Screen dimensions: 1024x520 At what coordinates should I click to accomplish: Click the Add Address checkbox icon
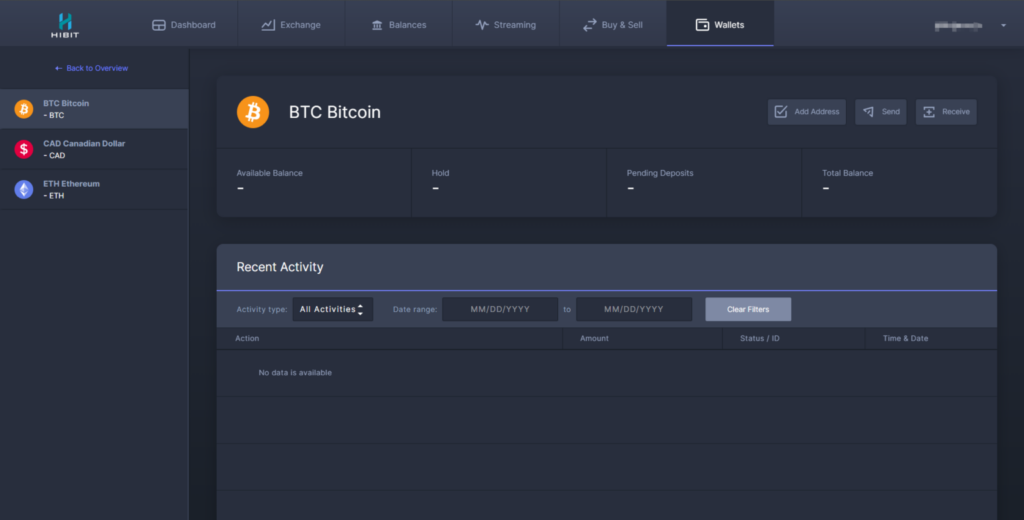[x=781, y=112]
